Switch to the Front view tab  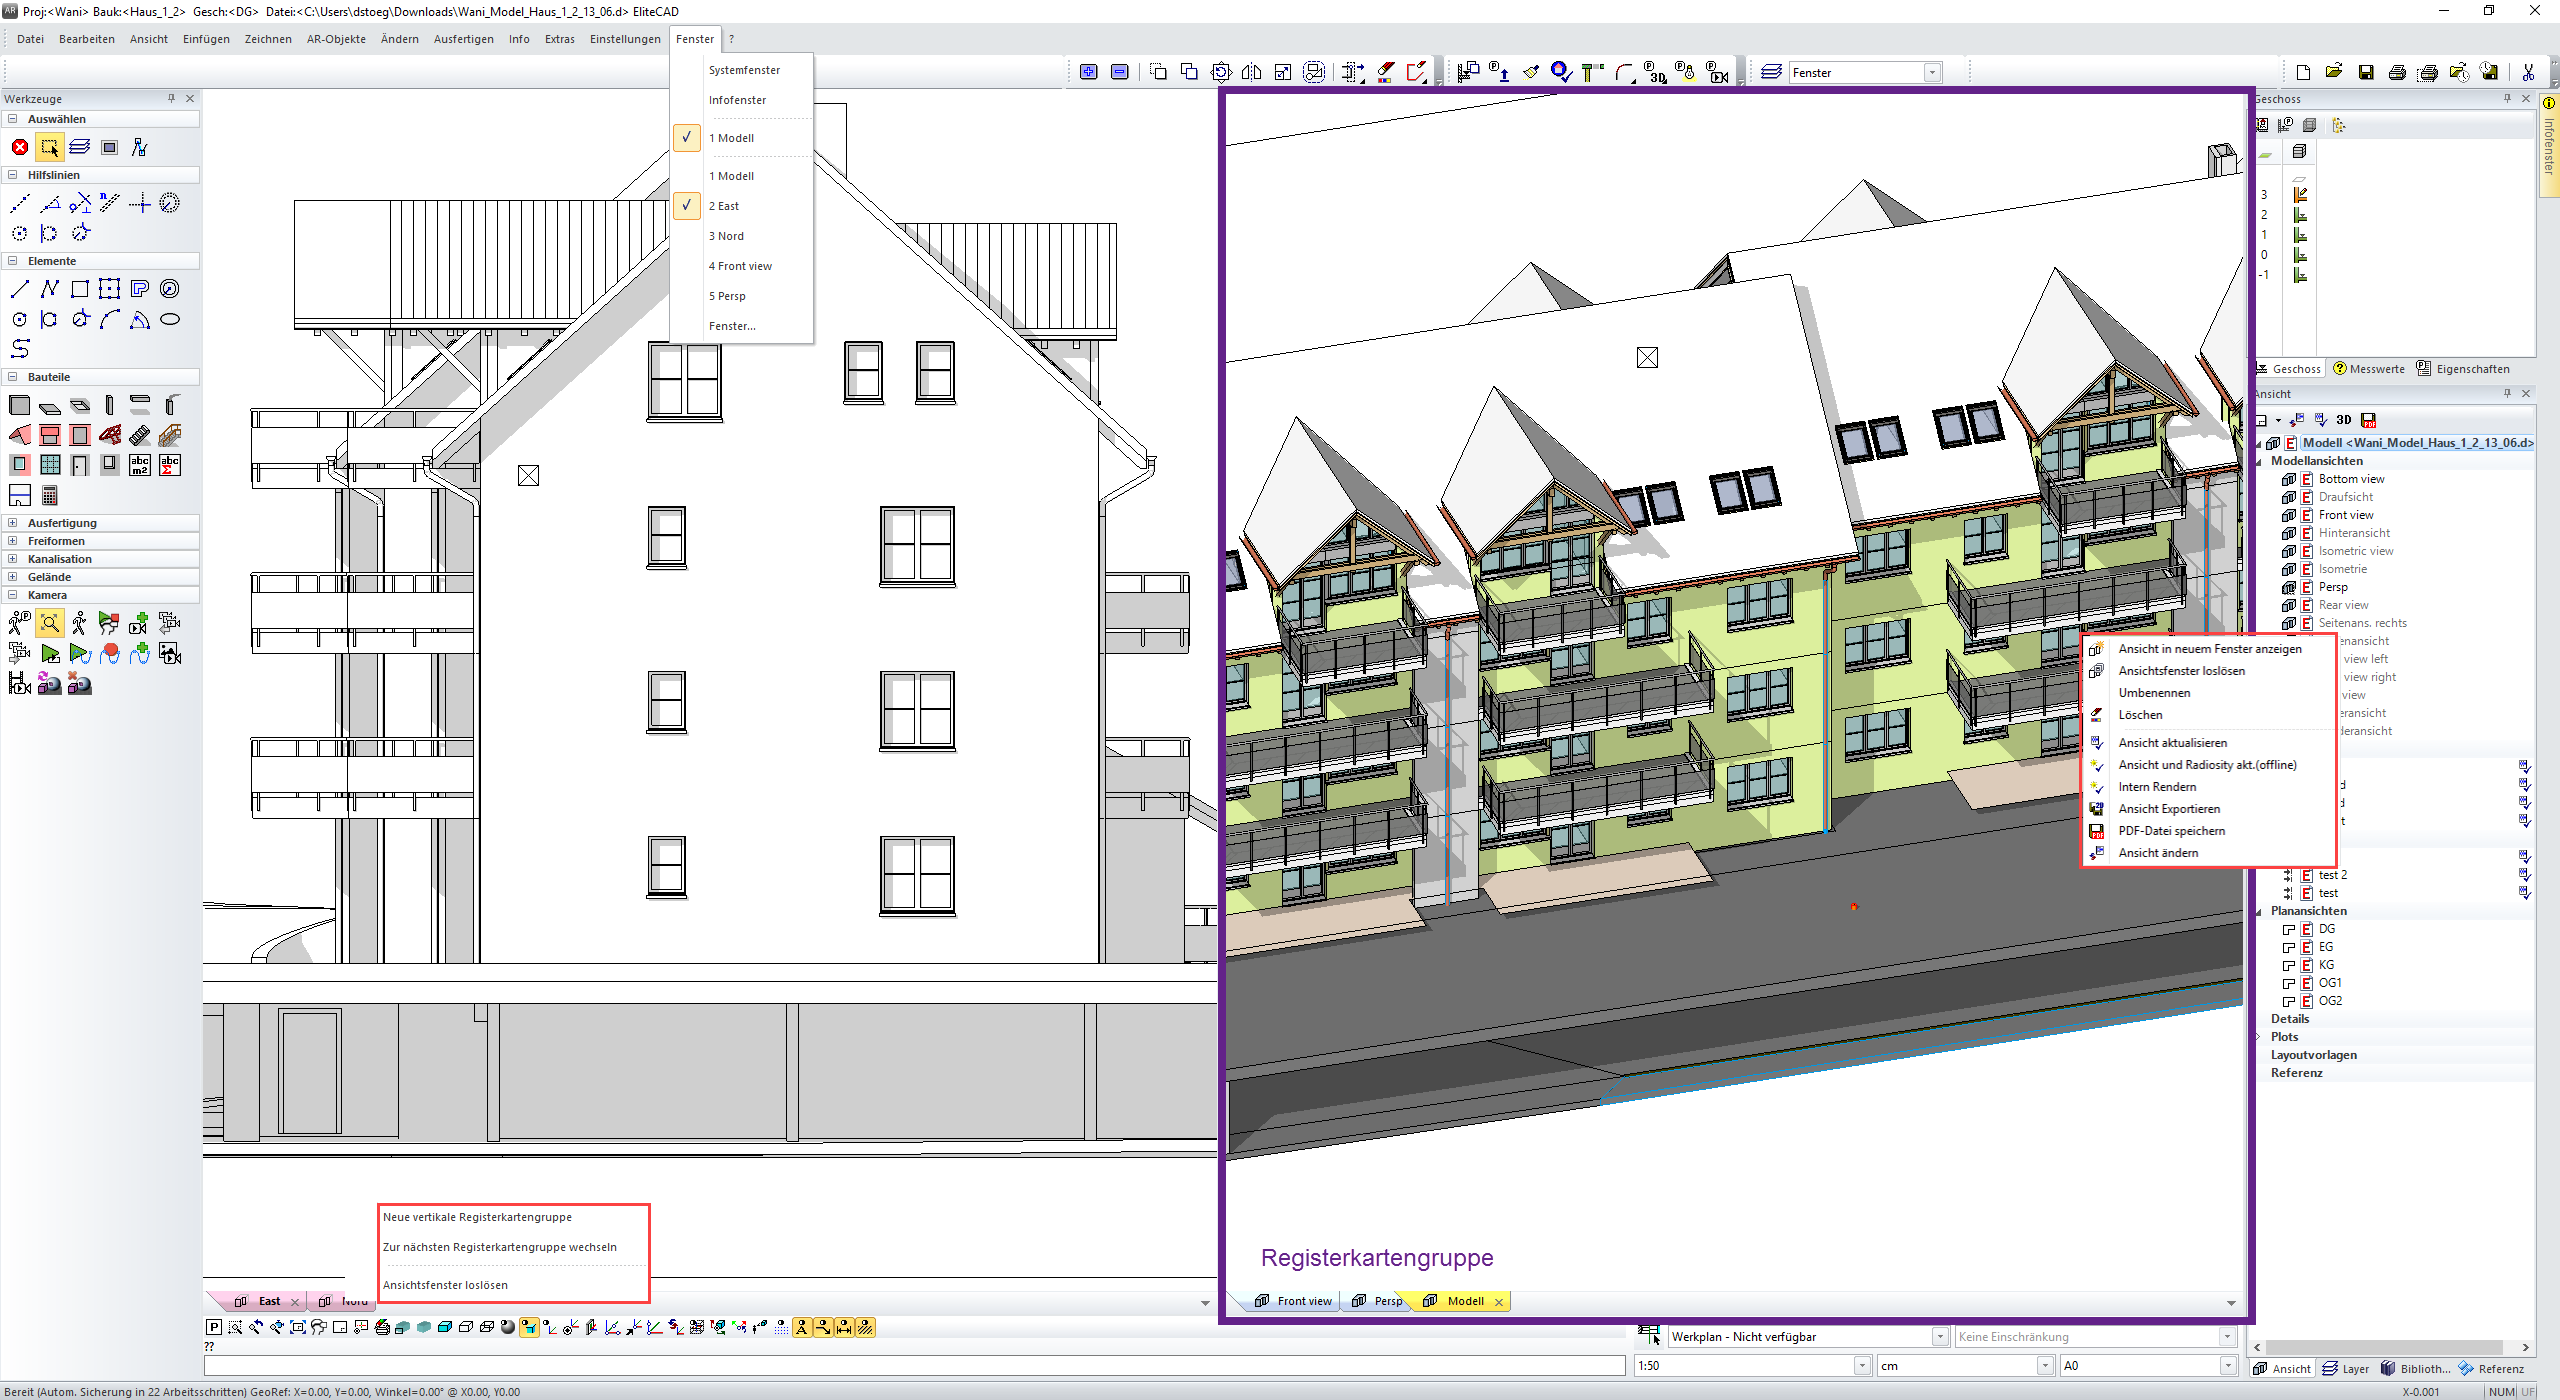[1293, 1301]
